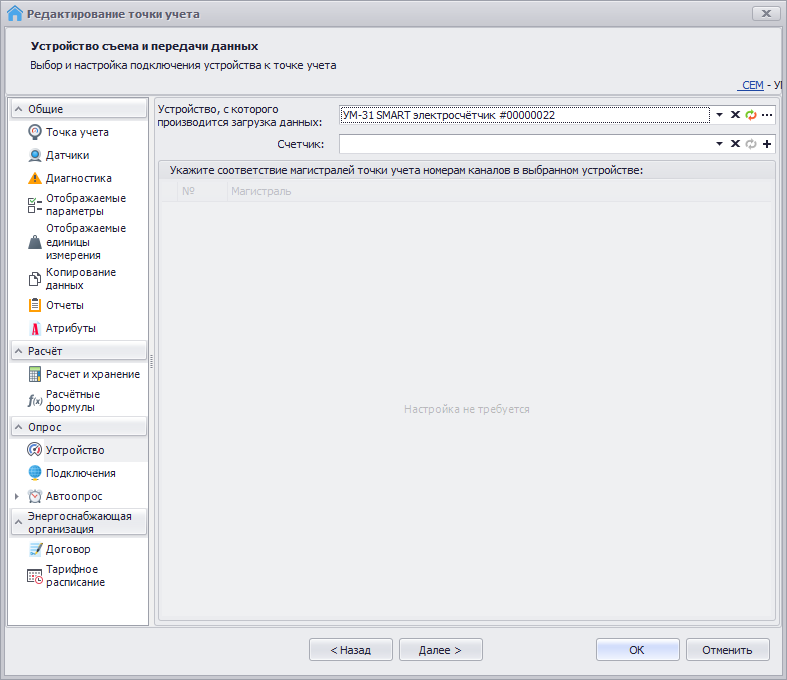Screen dimensions: 787x680
Task: Open the Диагностика section
Action: point(78,178)
